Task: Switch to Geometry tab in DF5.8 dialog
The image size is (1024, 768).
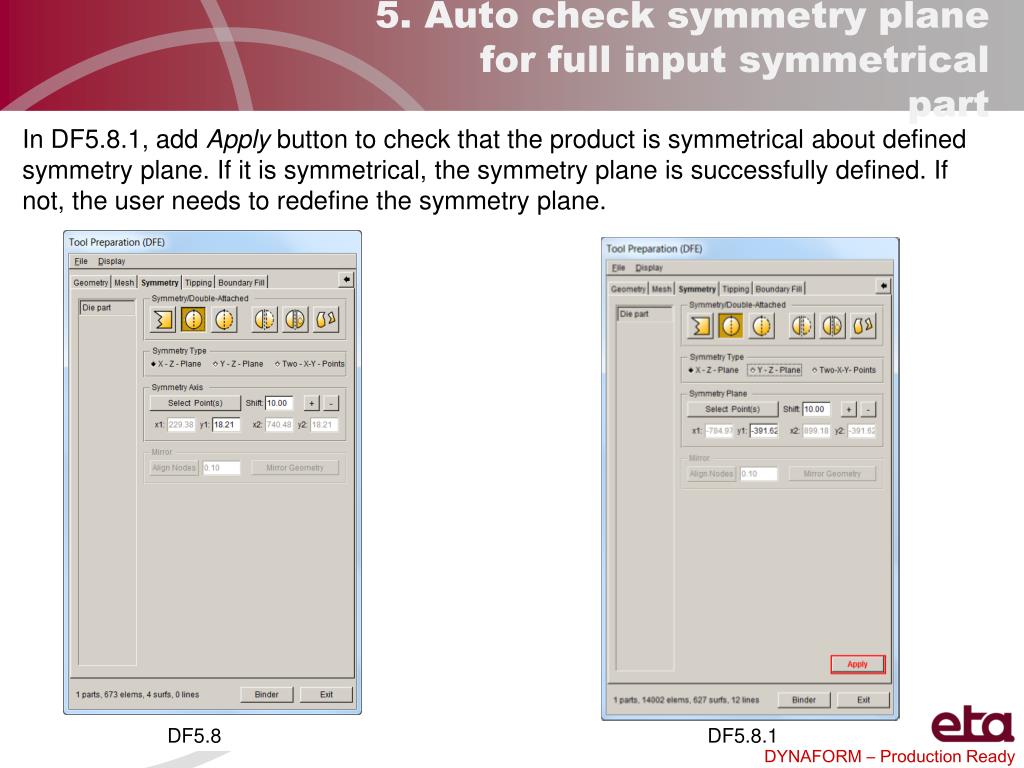Action: pyautogui.click(x=91, y=283)
